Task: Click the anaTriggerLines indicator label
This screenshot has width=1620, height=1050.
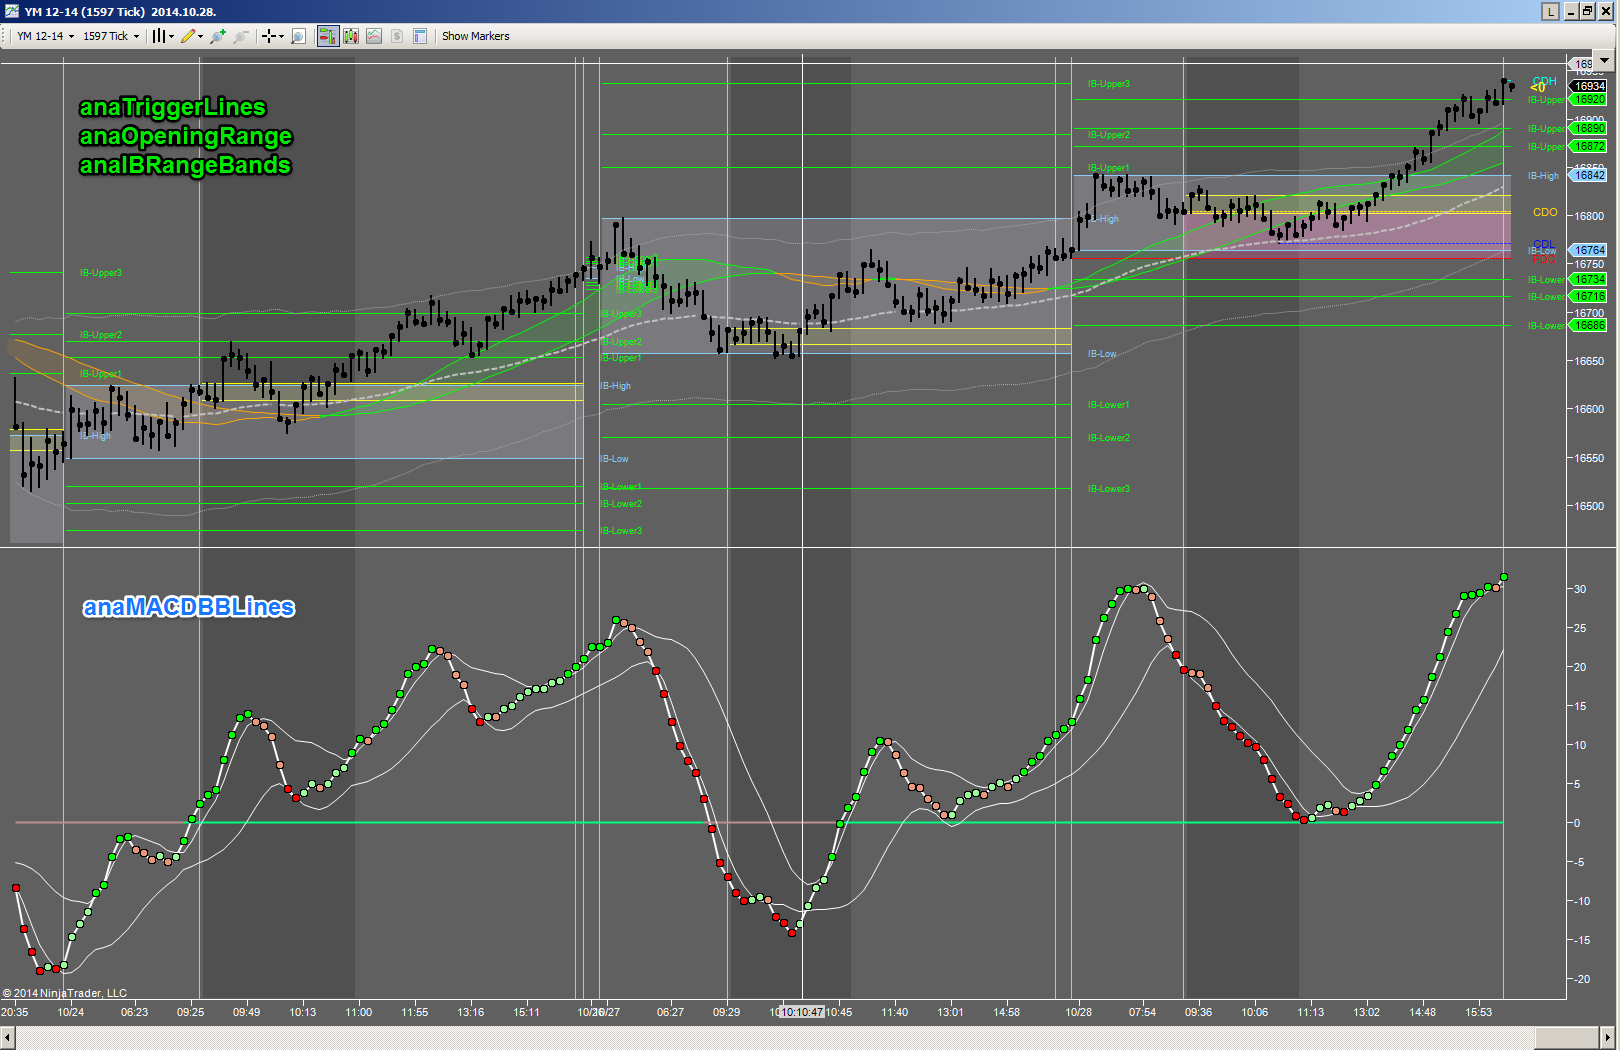Action: 173,107
